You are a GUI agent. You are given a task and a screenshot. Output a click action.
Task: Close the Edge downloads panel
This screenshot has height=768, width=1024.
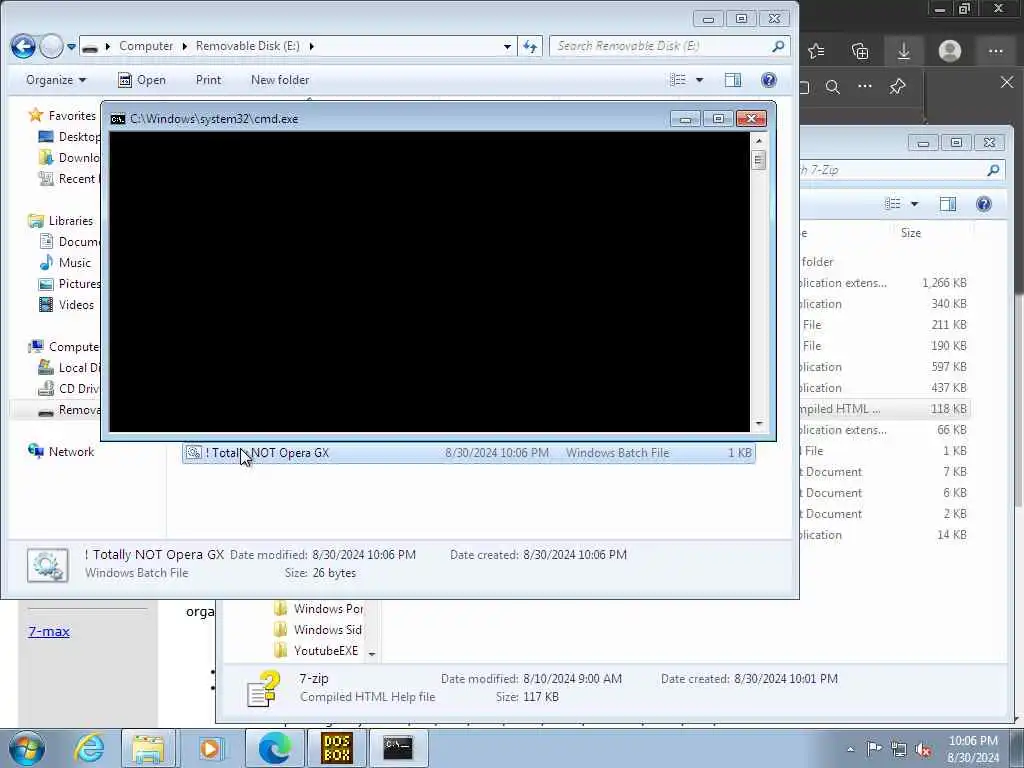click(1006, 82)
